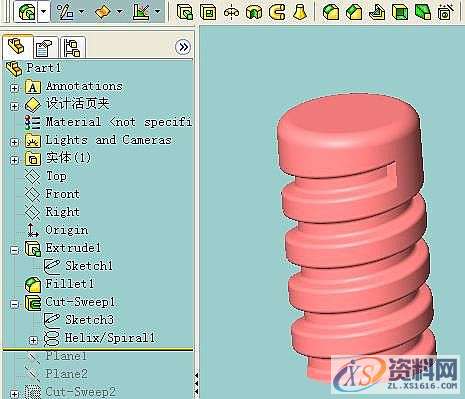Select the Right plane
465x399 pixels.
(63, 212)
